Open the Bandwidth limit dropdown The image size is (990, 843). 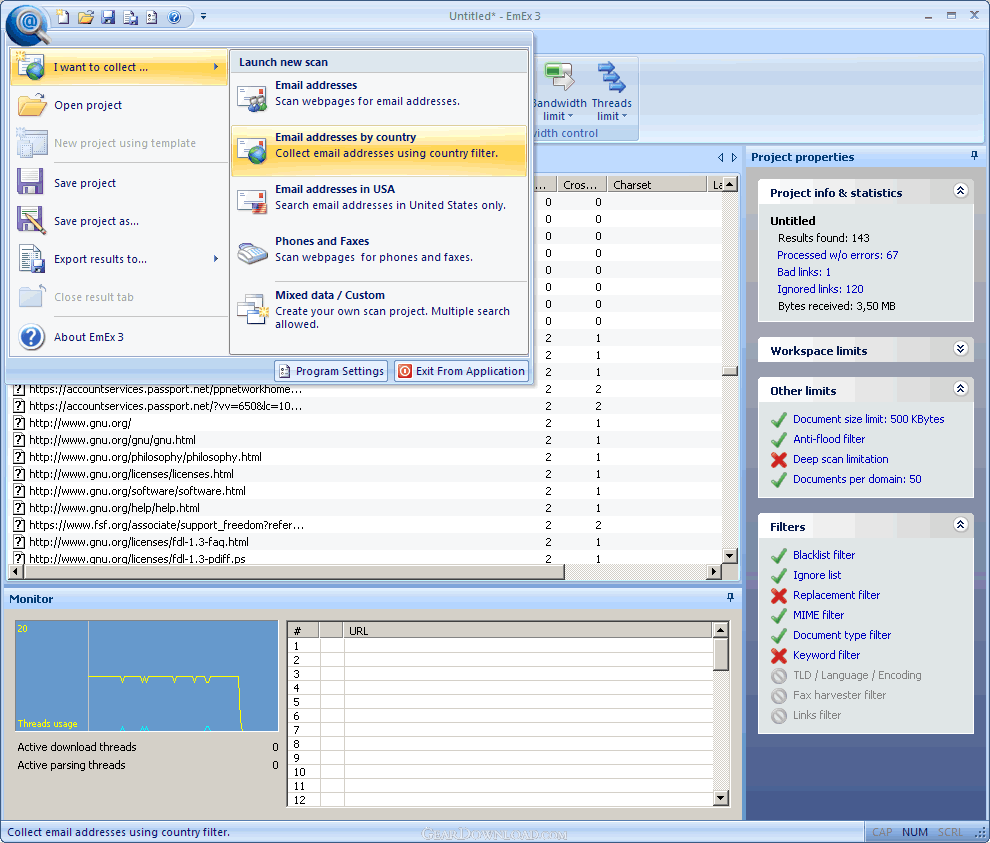558,92
